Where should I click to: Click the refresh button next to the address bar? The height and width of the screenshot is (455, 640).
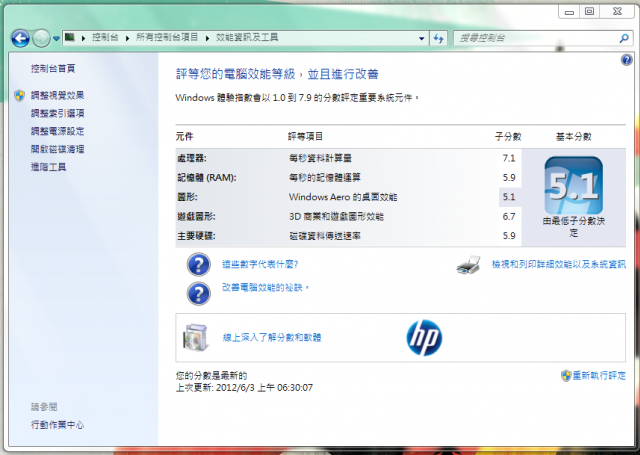click(439, 38)
